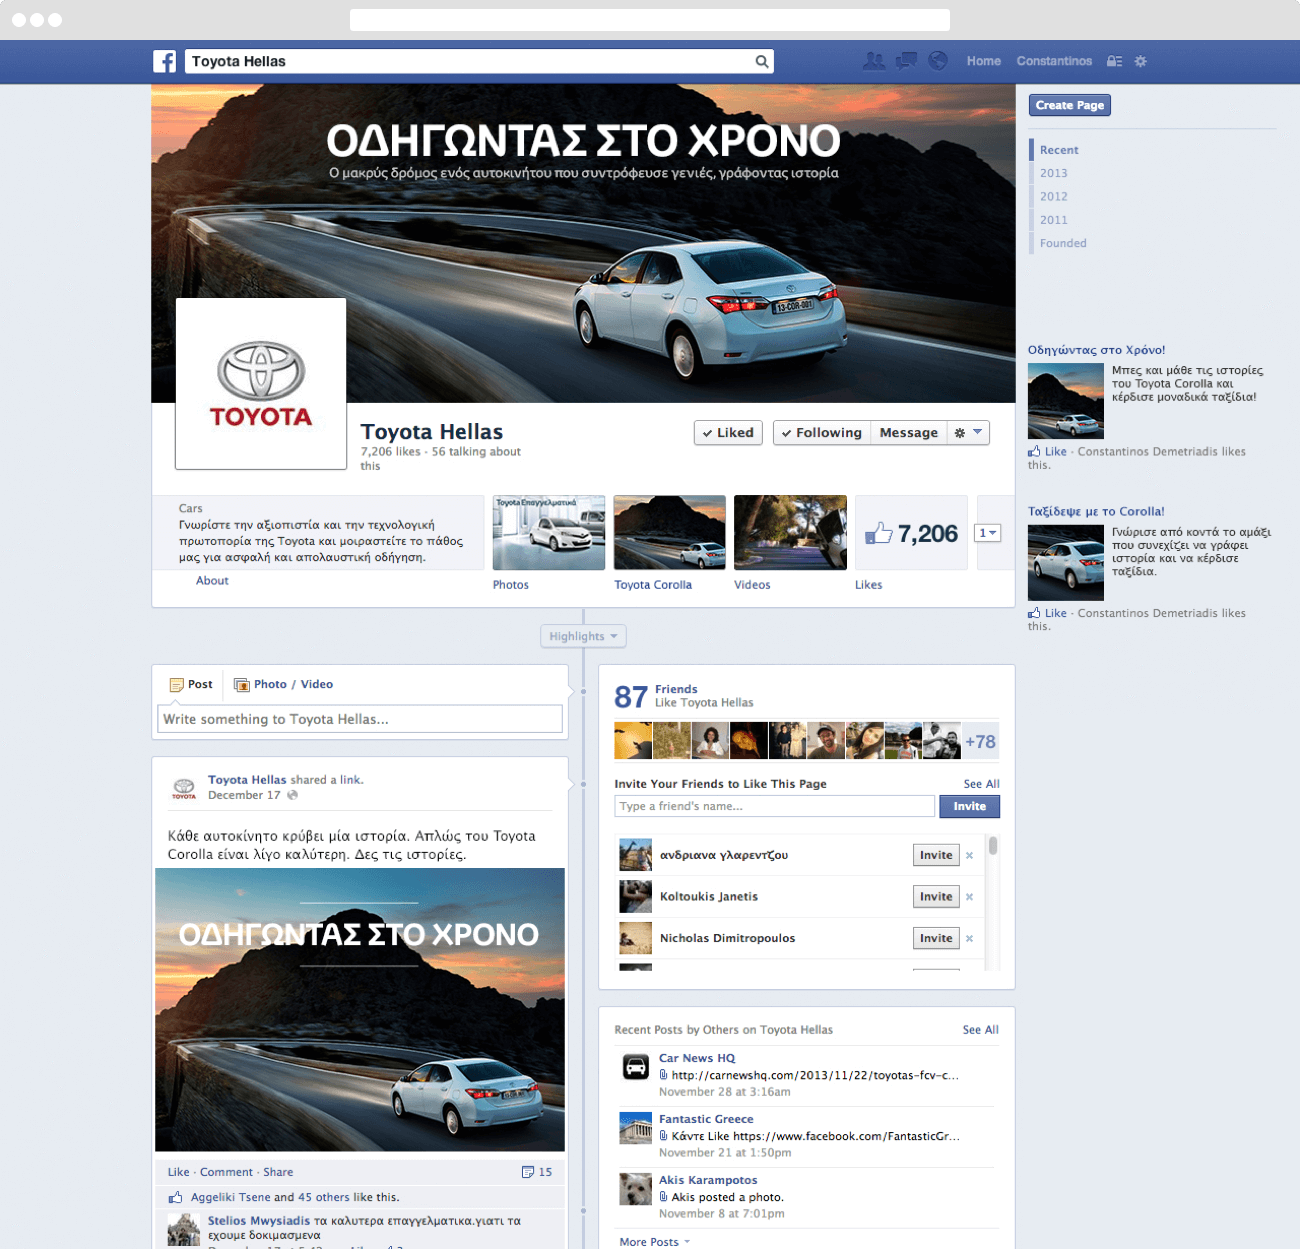Viewport: 1300px width, 1249px height.
Task: Click Post status icon in composer
Action: click(176, 685)
